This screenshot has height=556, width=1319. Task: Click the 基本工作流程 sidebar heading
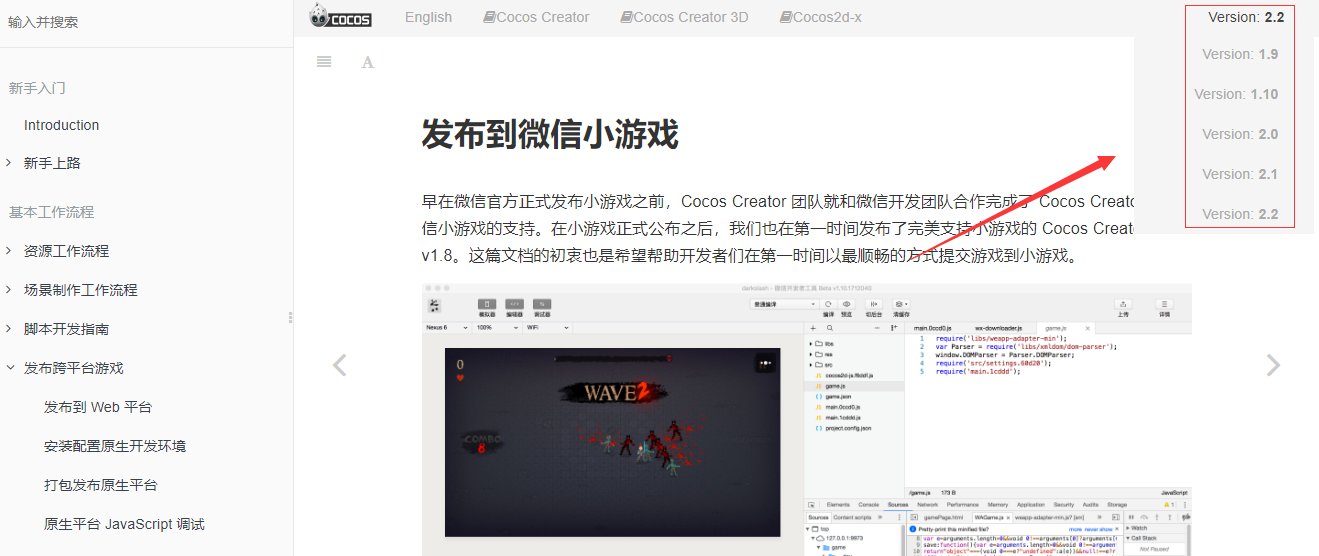[x=51, y=212]
